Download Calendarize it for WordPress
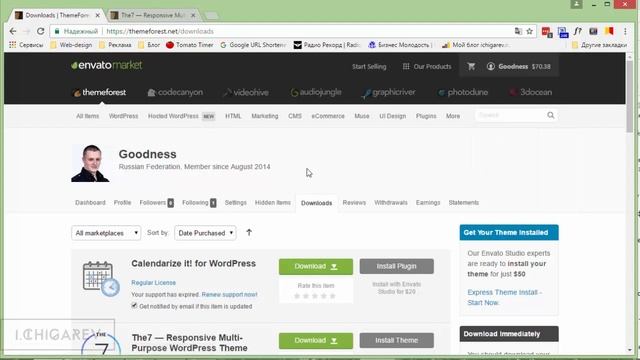 click(x=316, y=267)
